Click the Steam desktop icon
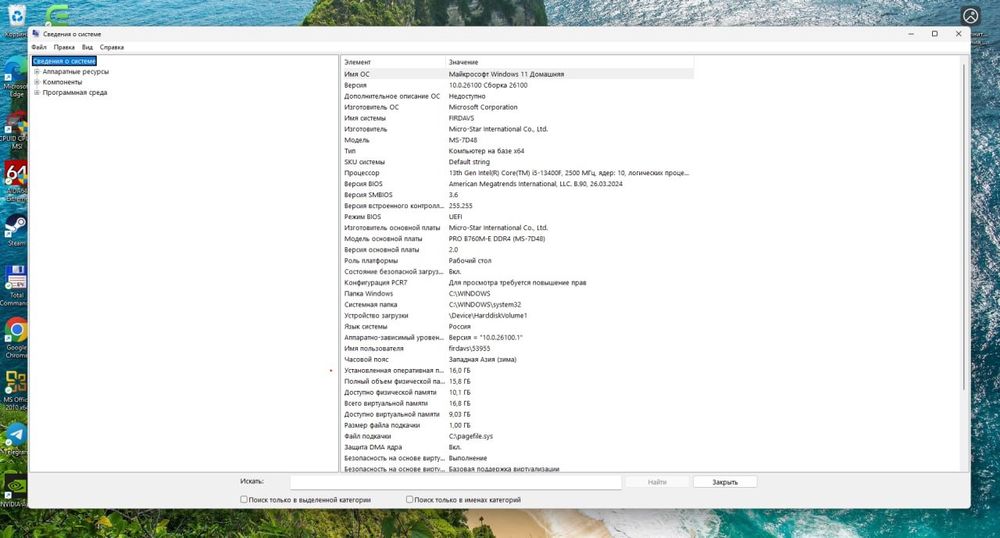Viewport: 1000px width, 538px height. click(15, 227)
